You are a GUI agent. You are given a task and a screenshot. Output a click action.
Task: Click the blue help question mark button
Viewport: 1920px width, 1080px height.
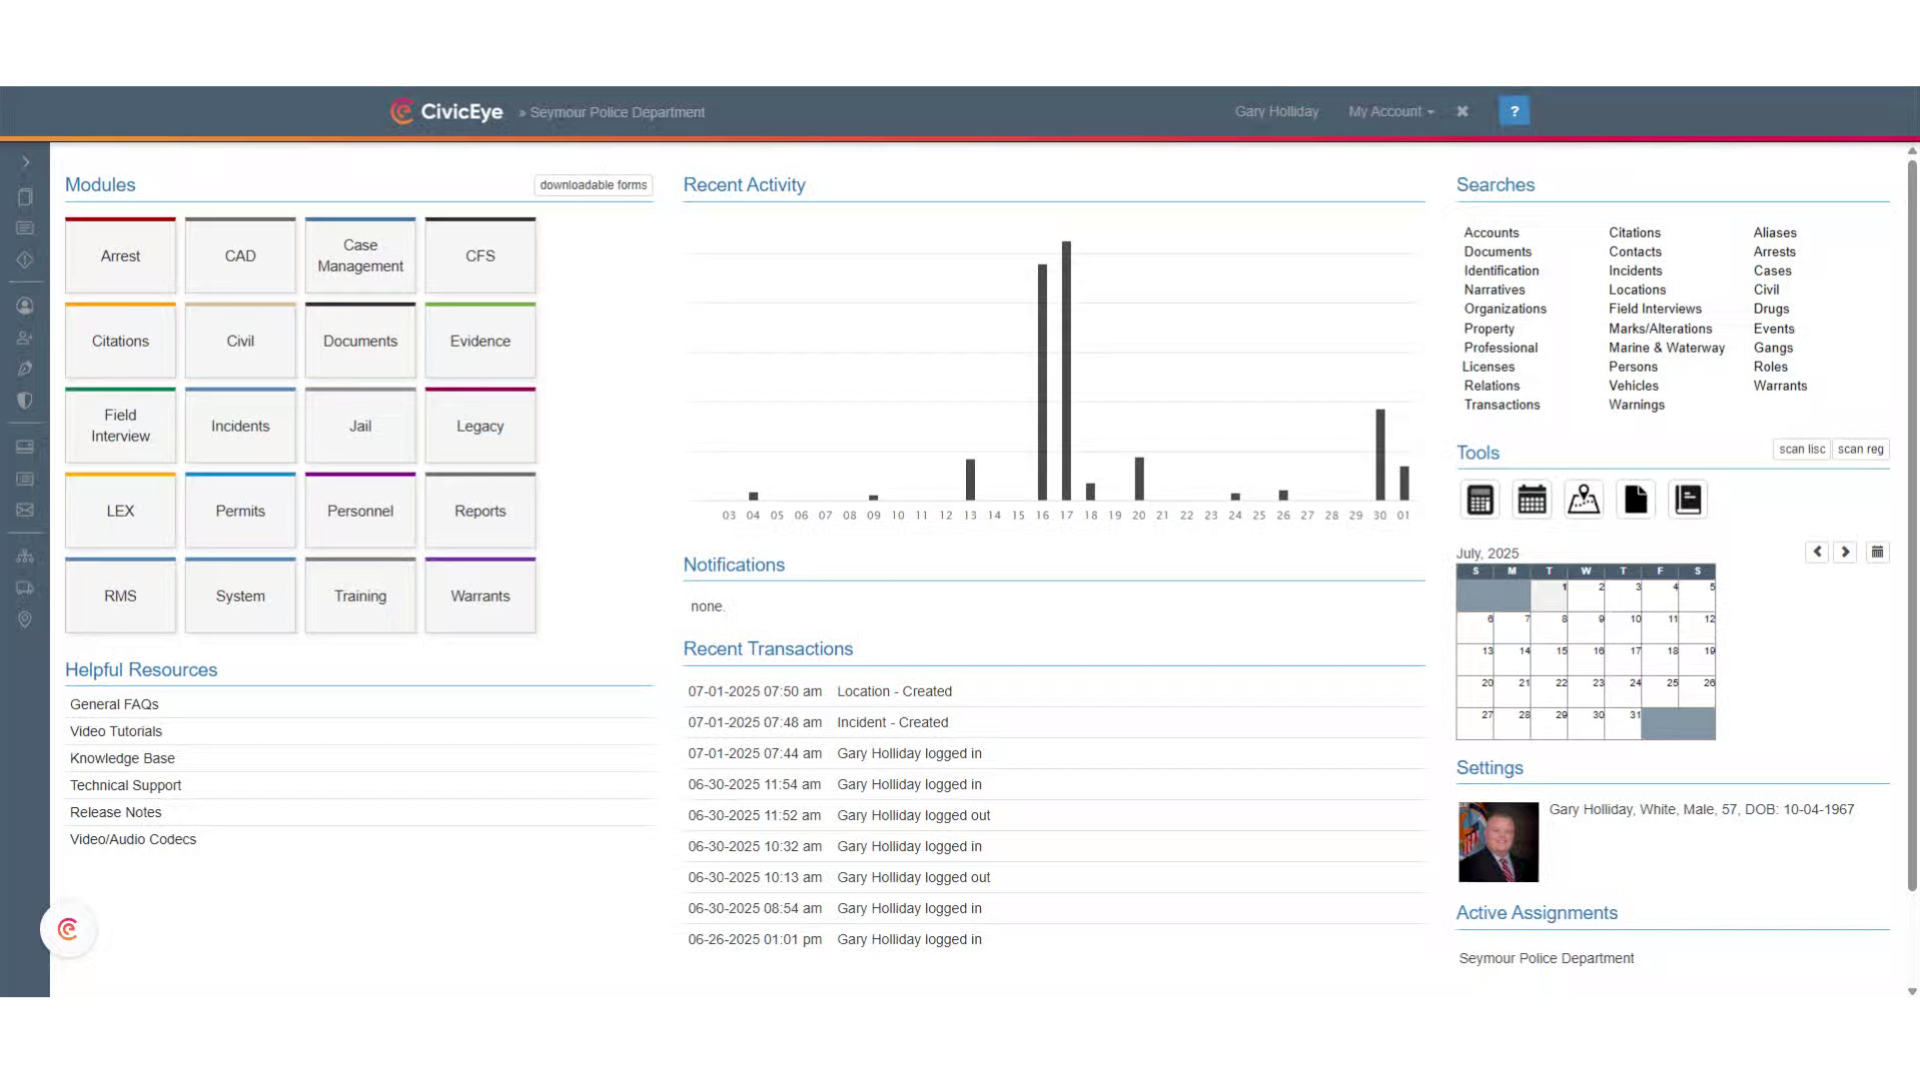pyautogui.click(x=1514, y=111)
